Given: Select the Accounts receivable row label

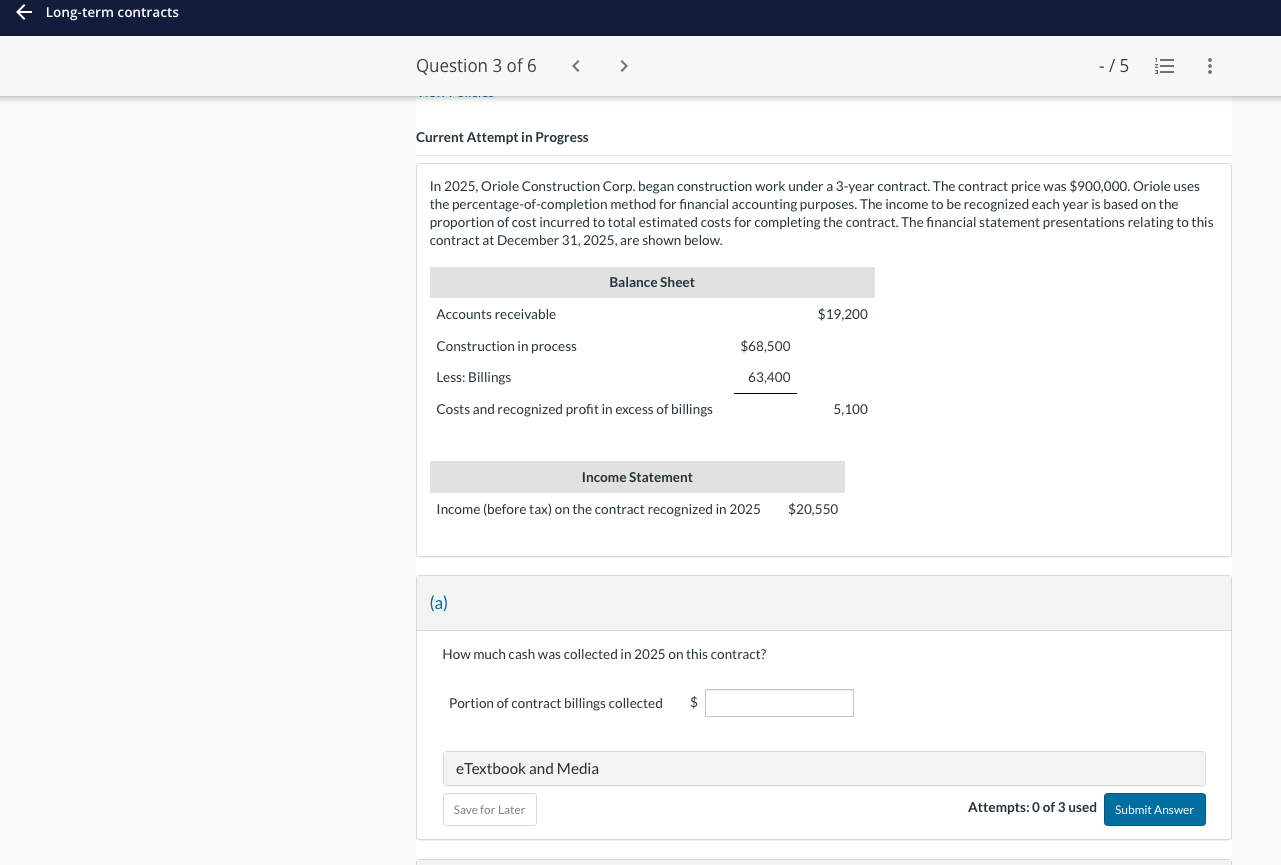Looking at the screenshot, I should click(496, 314).
